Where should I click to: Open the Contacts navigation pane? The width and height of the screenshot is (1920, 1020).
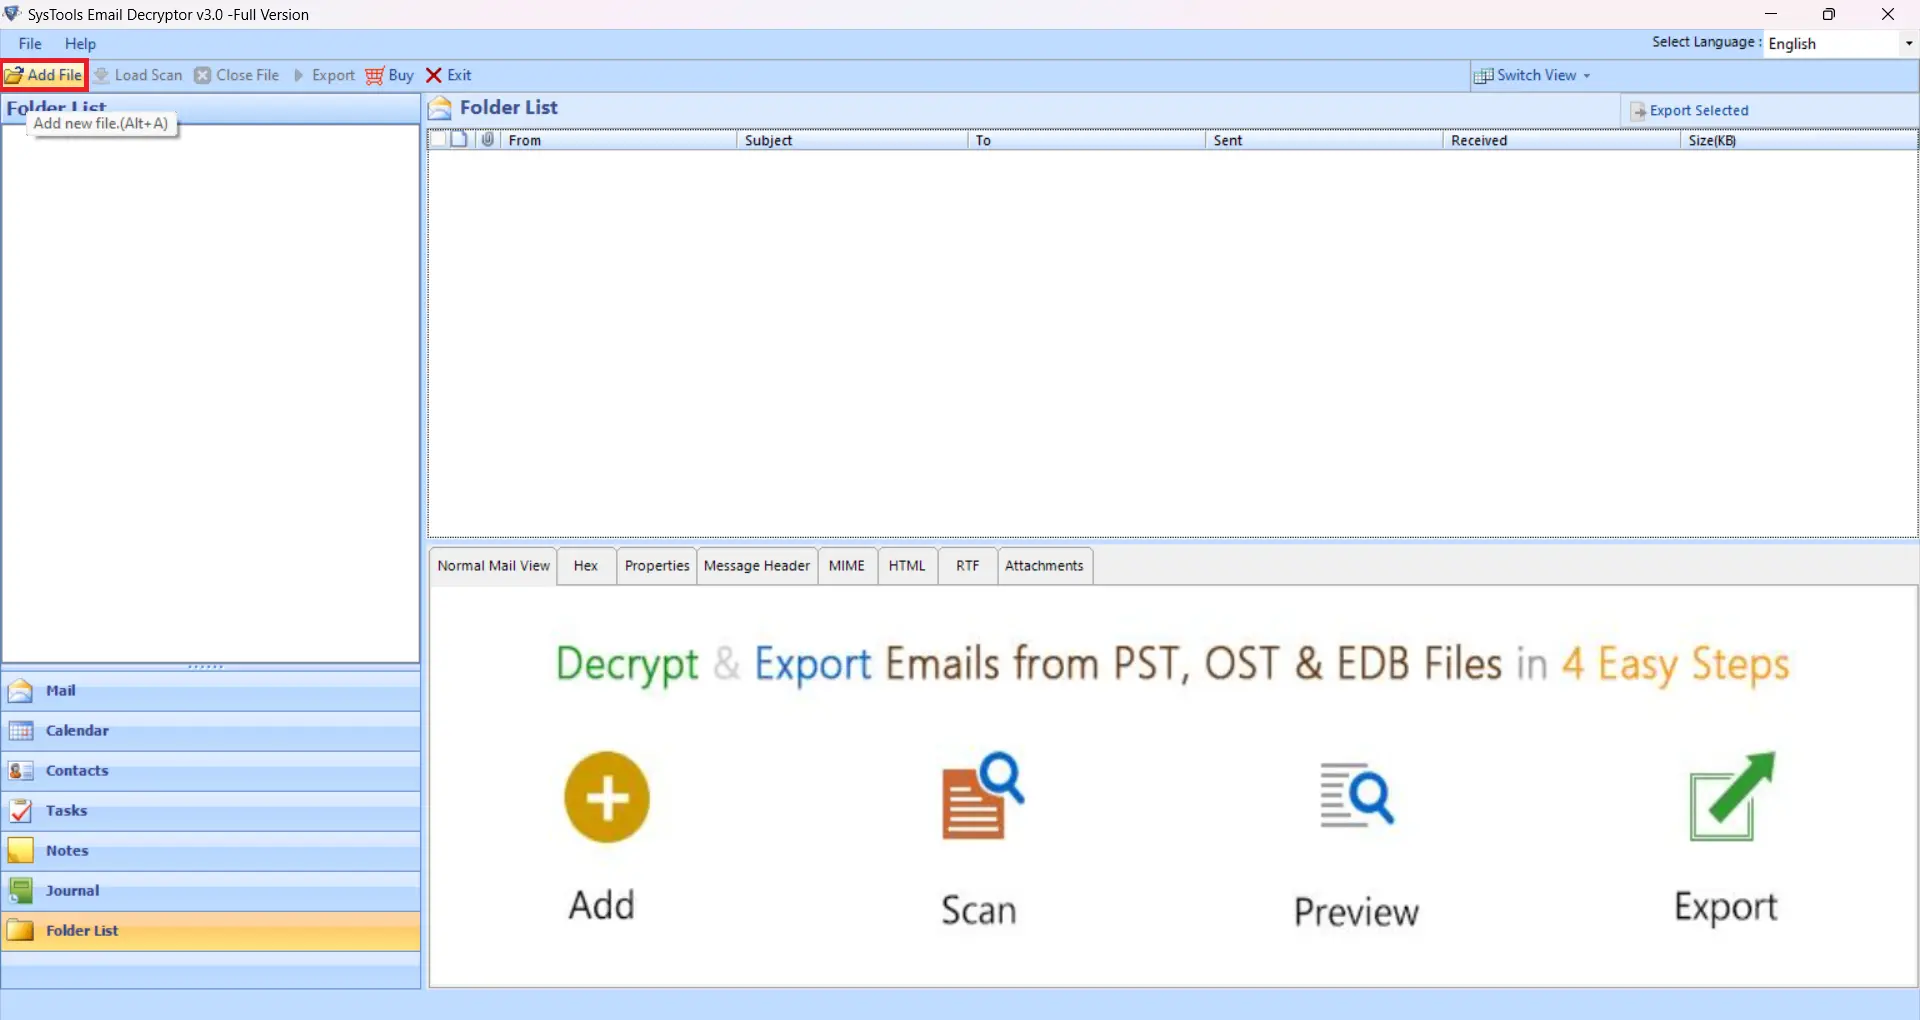[211, 771]
